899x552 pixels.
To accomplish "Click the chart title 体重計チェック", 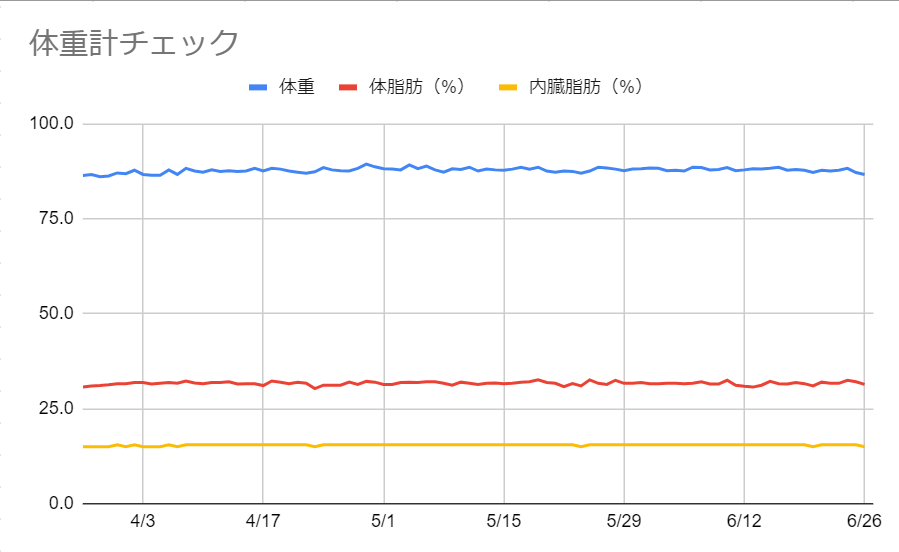I will pos(134,43).
